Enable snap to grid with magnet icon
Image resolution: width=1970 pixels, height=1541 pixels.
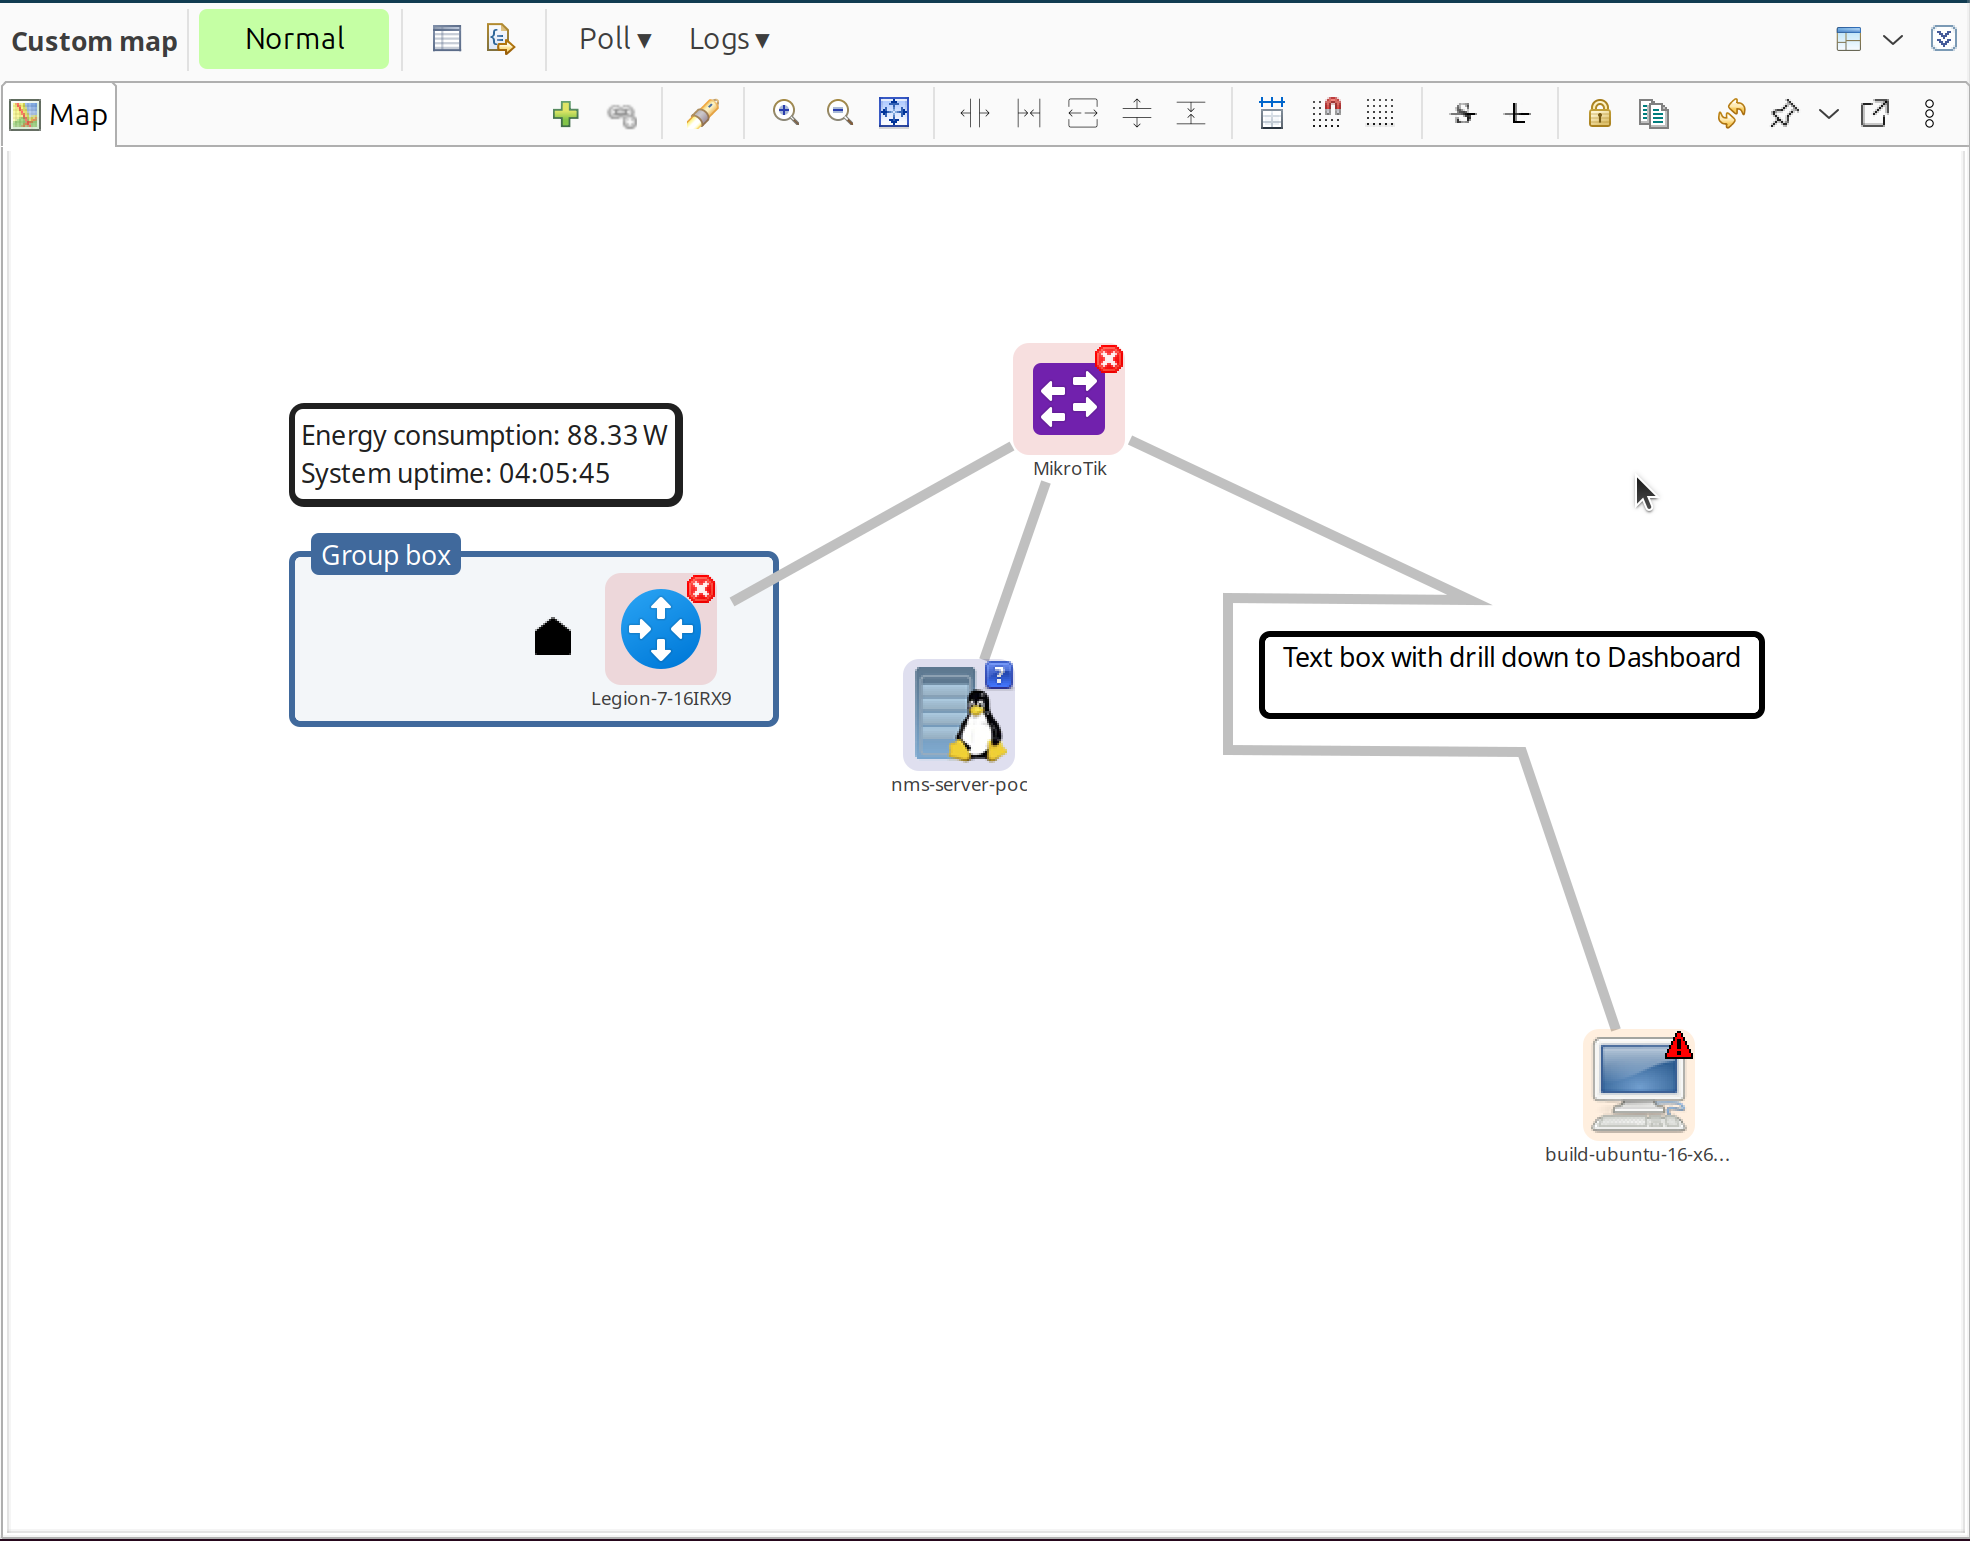click(1325, 114)
